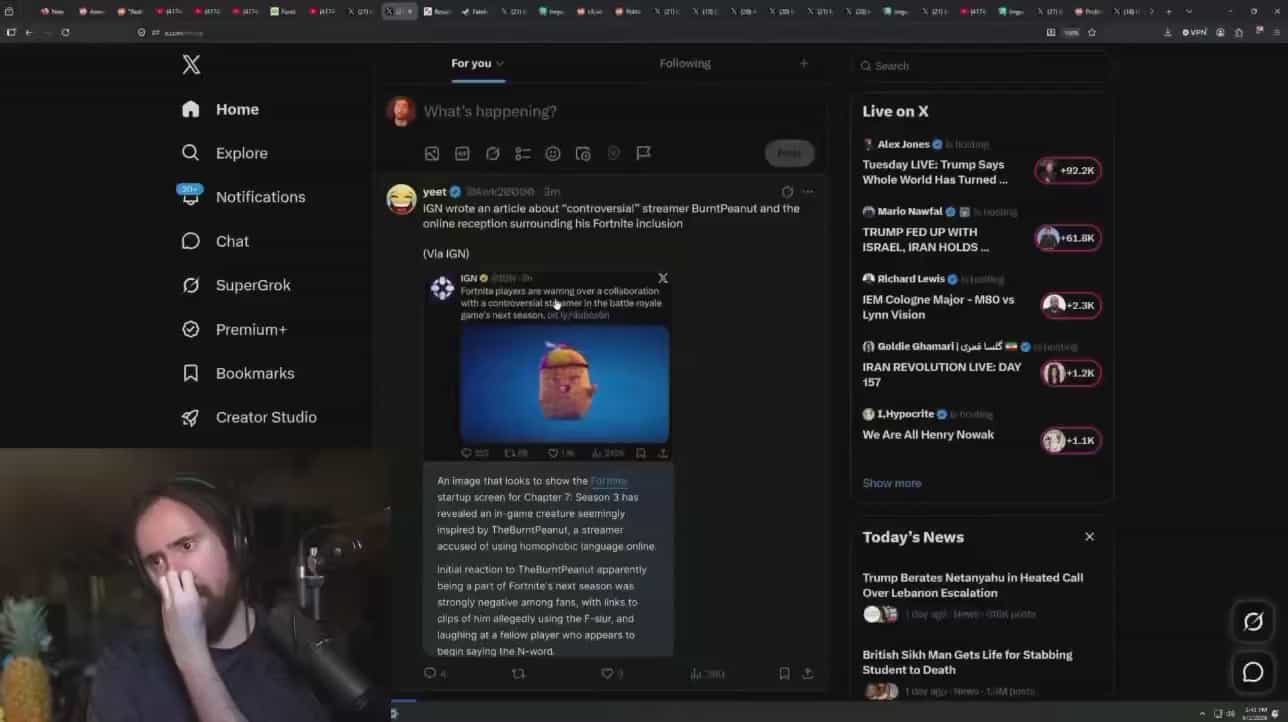The height and width of the screenshot is (722, 1288).
Task: Add a GIF to the new post
Action: [x=462, y=153]
